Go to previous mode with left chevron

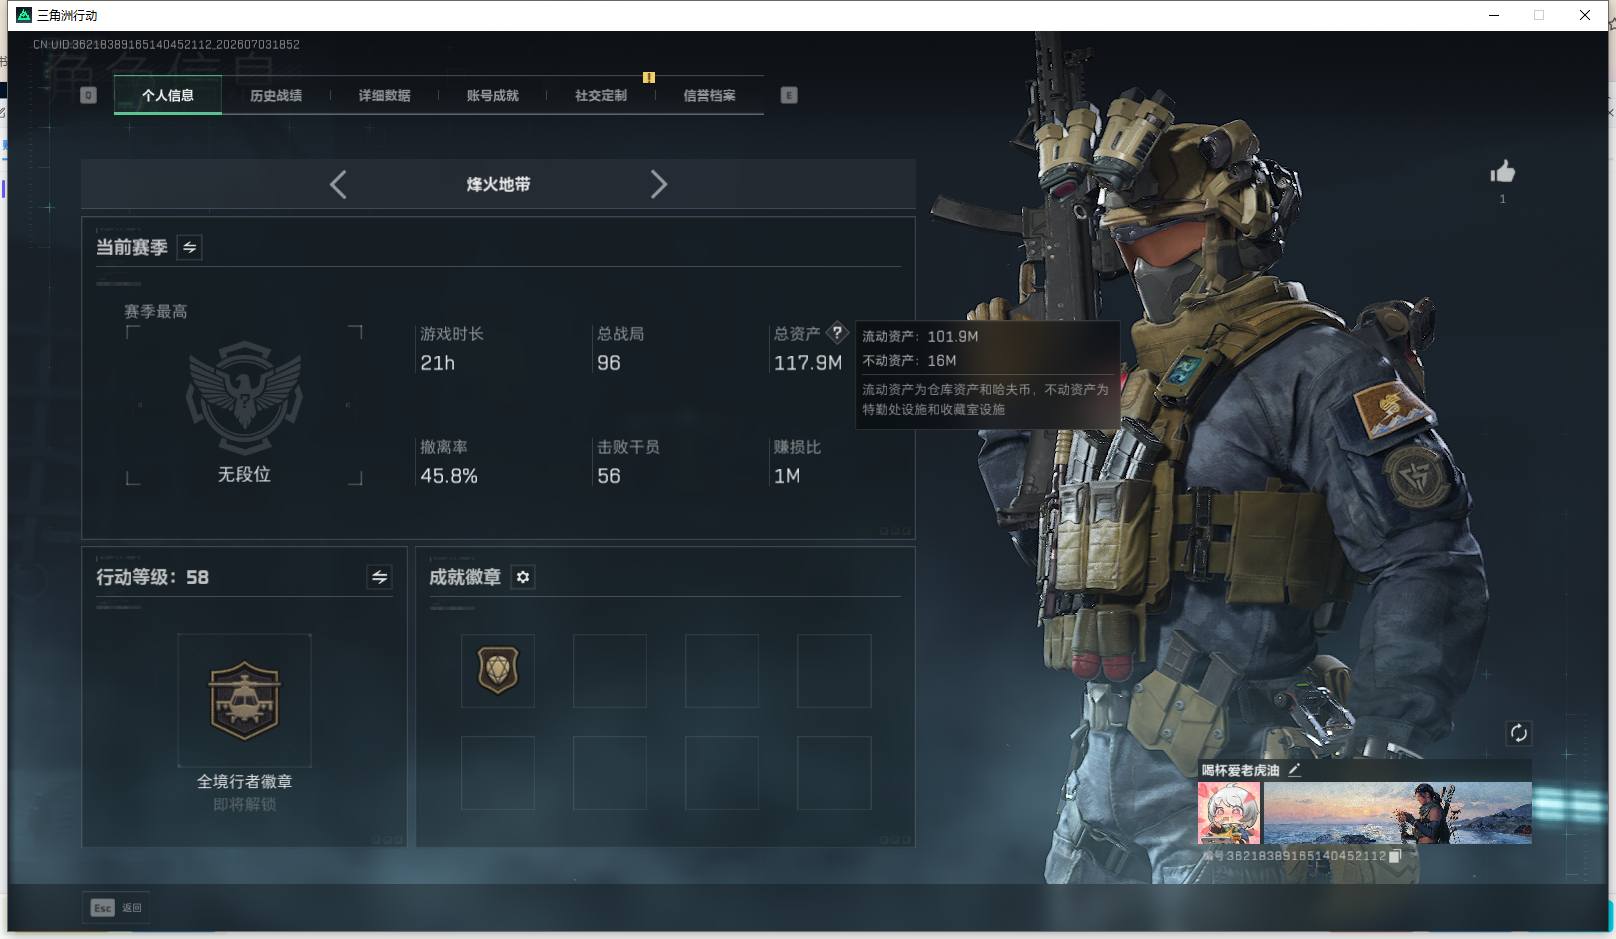point(338,184)
